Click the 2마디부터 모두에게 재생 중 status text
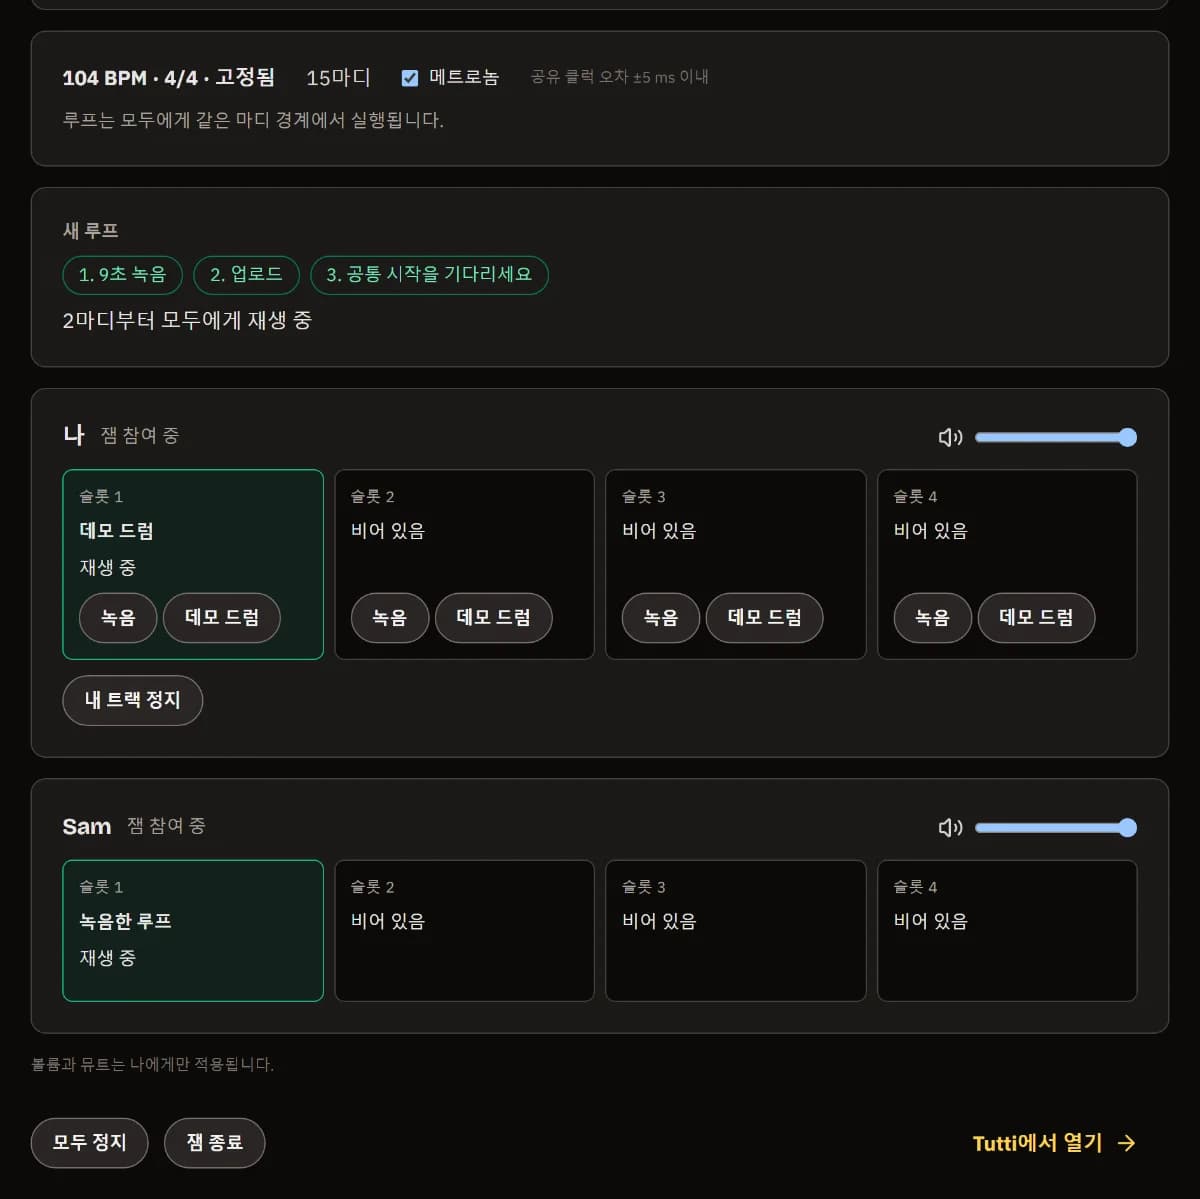Screen dimensions: 1200x1199 coord(187,321)
